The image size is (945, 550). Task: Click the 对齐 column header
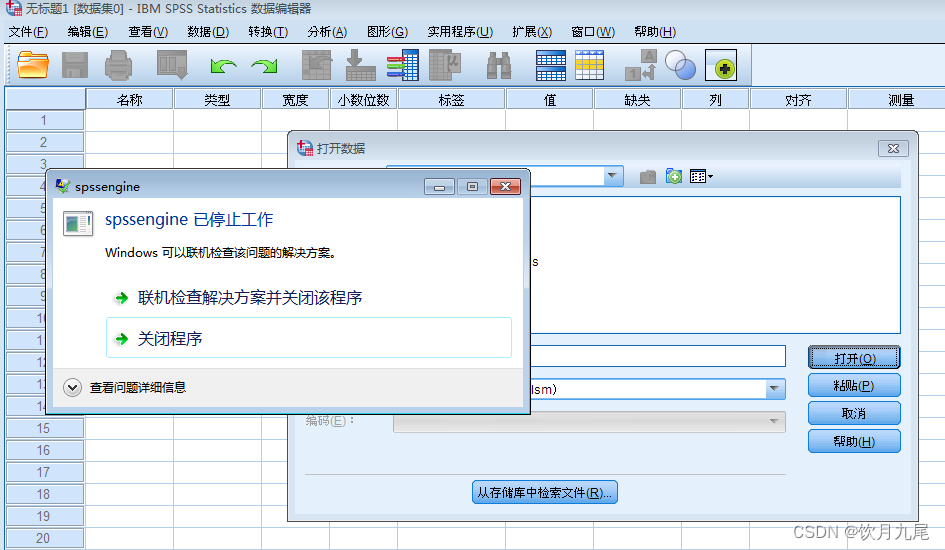coord(798,99)
